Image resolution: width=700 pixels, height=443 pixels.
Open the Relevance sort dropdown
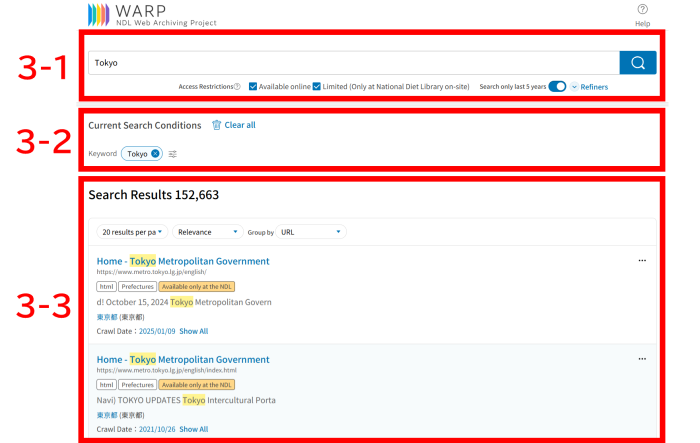(208, 232)
